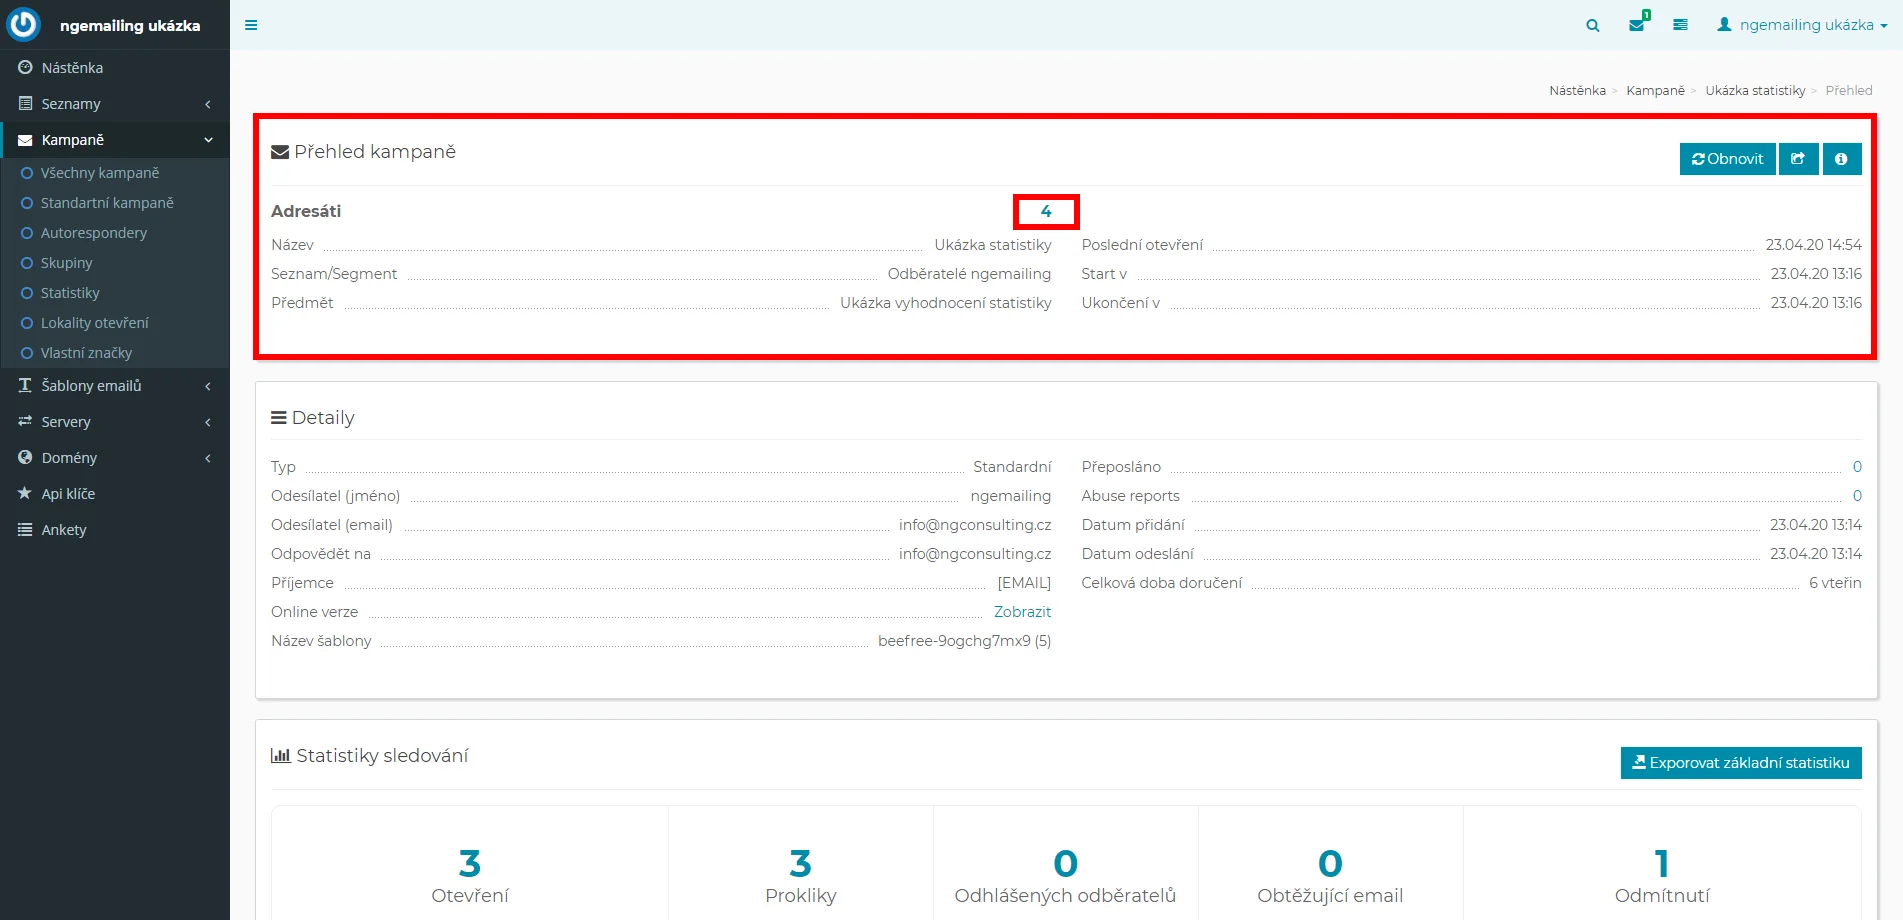Refresh overview with Obnovit button

pos(1727,159)
